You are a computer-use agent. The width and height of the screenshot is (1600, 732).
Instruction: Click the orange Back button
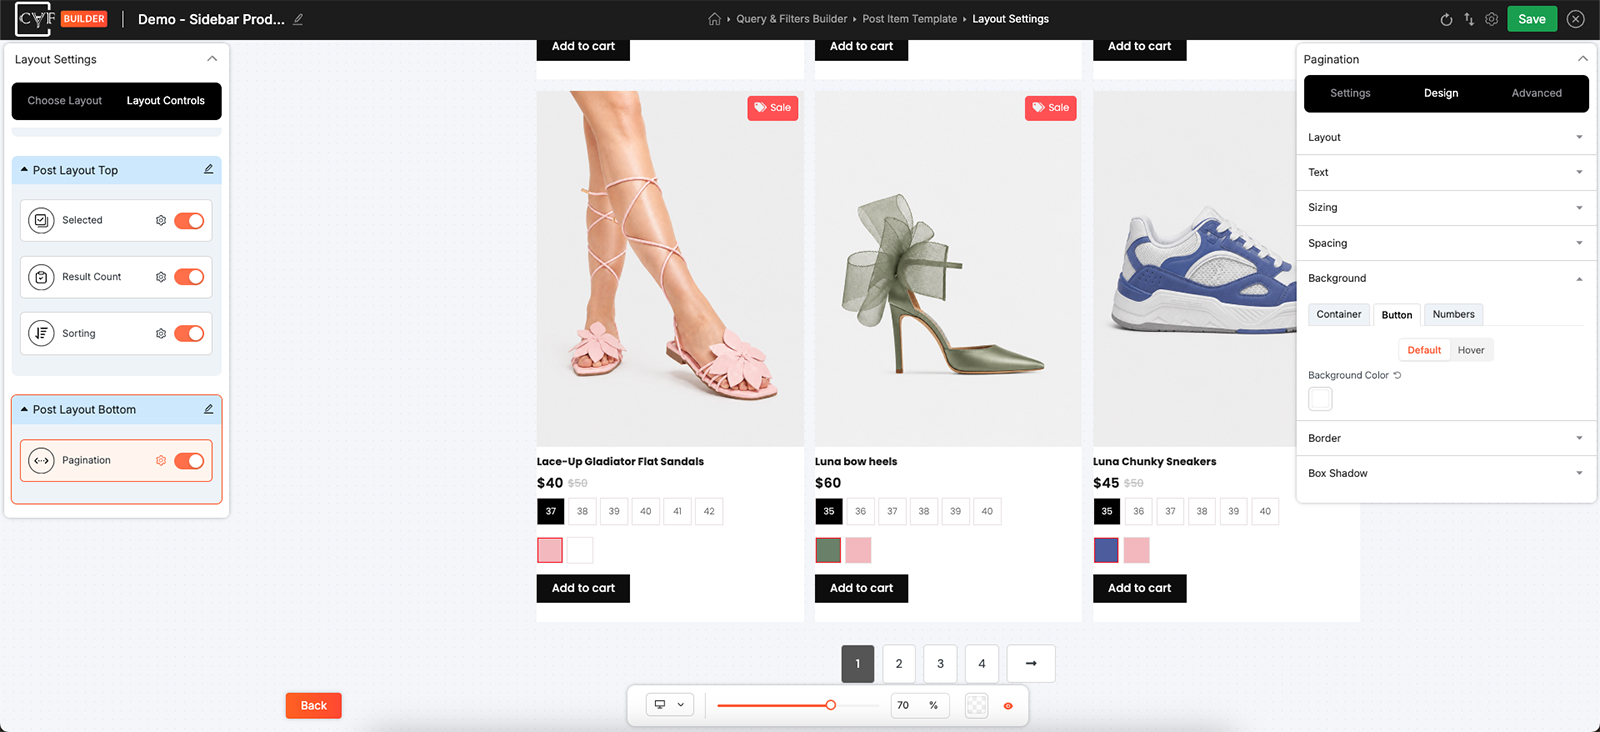pyautogui.click(x=314, y=706)
